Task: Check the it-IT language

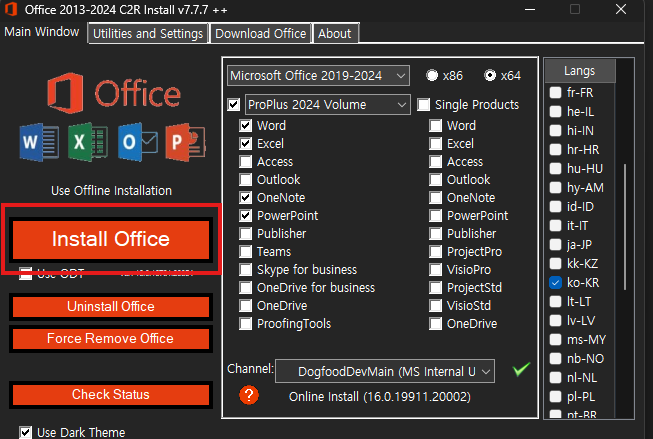Action: tap(555, 225)
